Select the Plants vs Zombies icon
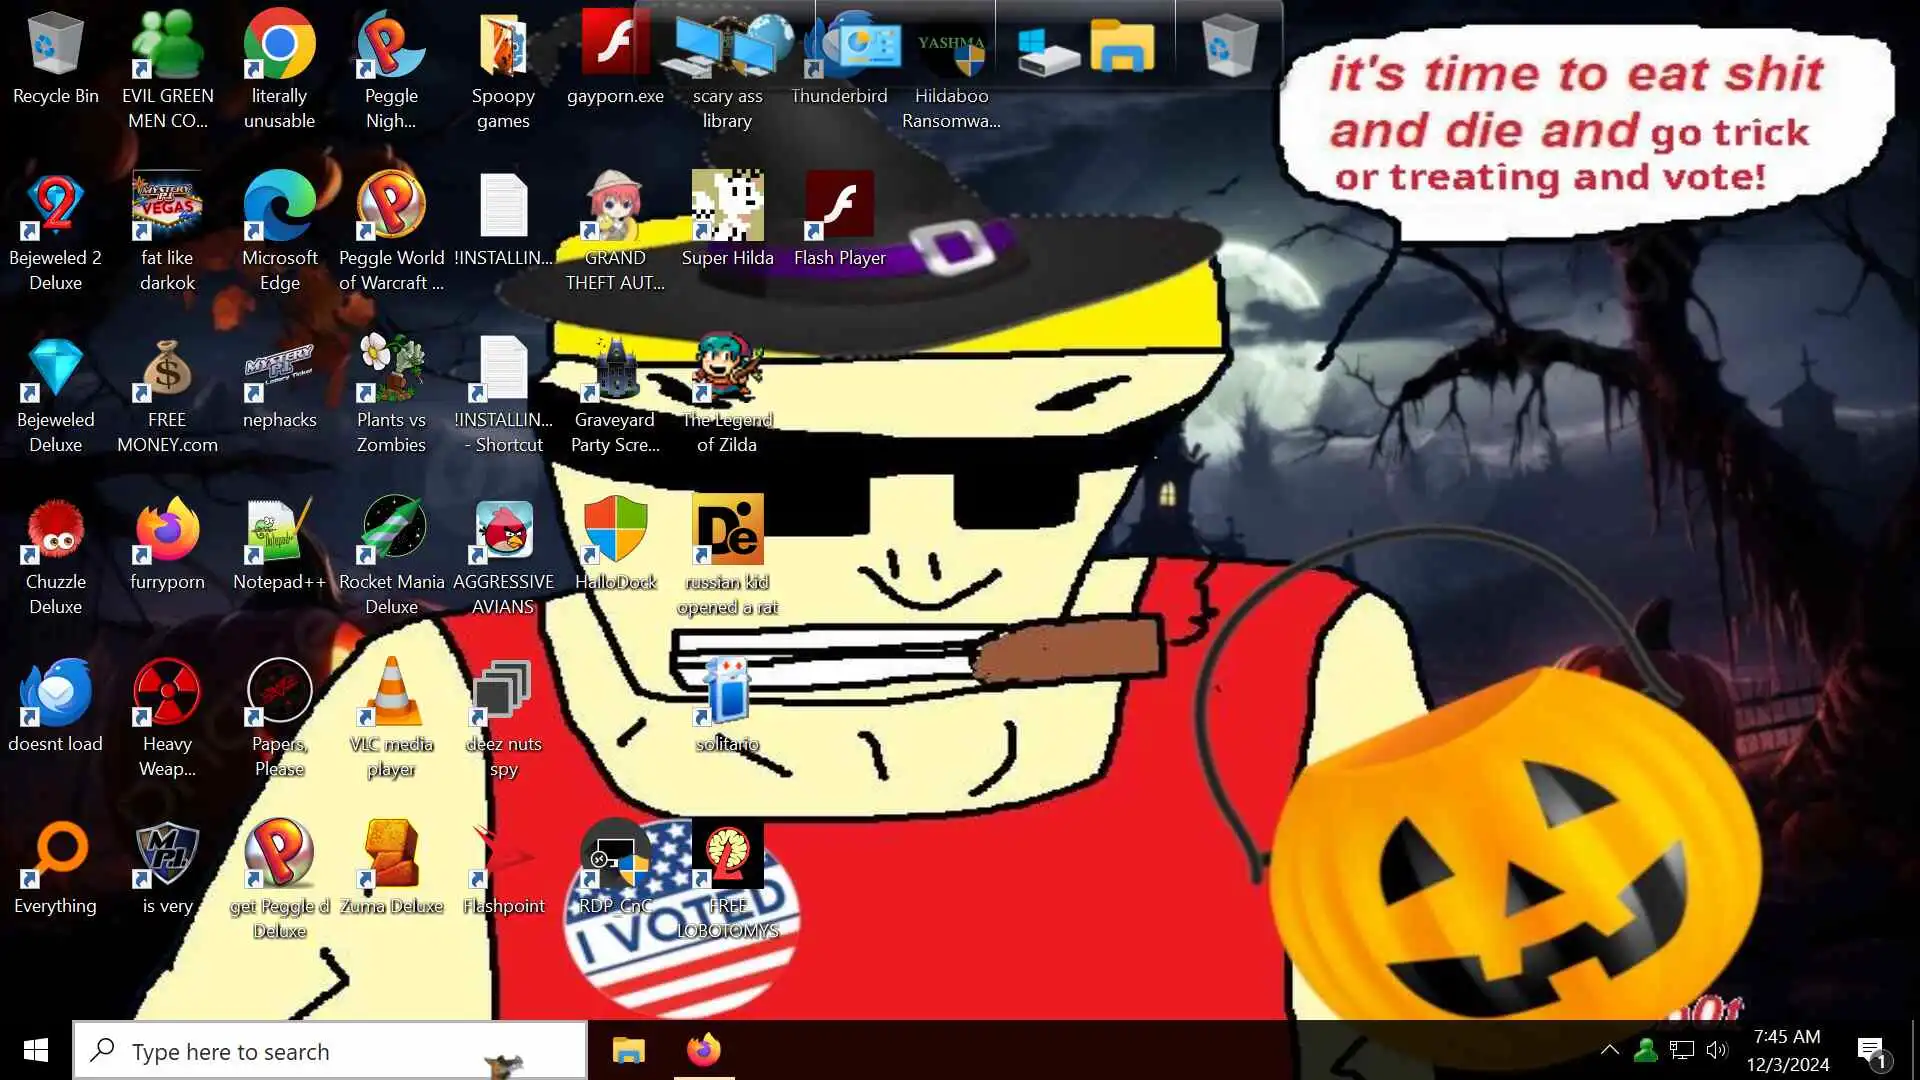The image size is (1920, 1080). point(391,368)
